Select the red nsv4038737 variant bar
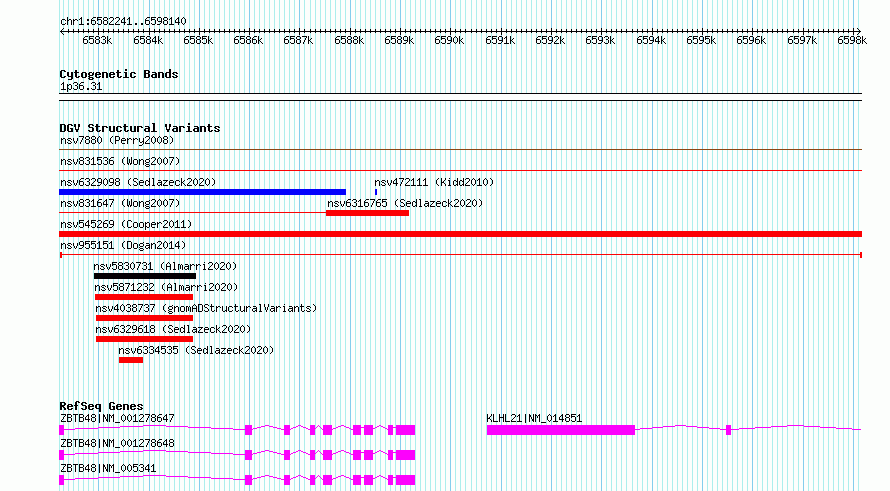This screenshot has width=890, height=491. coord(144,318)
